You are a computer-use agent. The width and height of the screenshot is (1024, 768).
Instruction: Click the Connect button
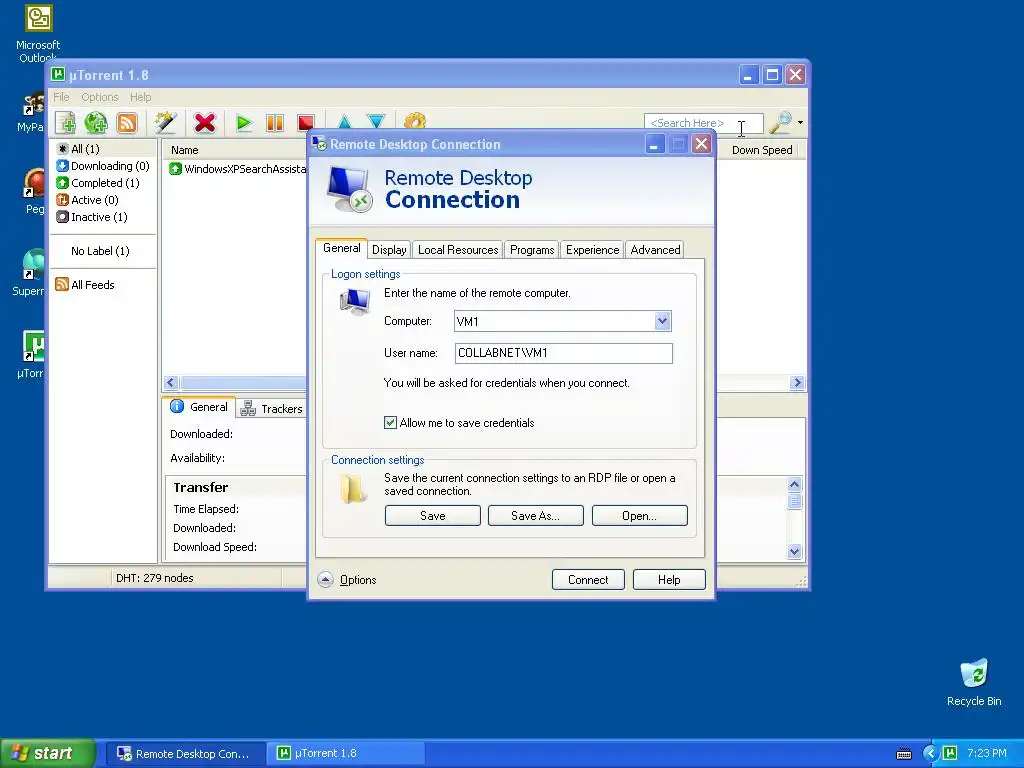click(x=588, y=579)
